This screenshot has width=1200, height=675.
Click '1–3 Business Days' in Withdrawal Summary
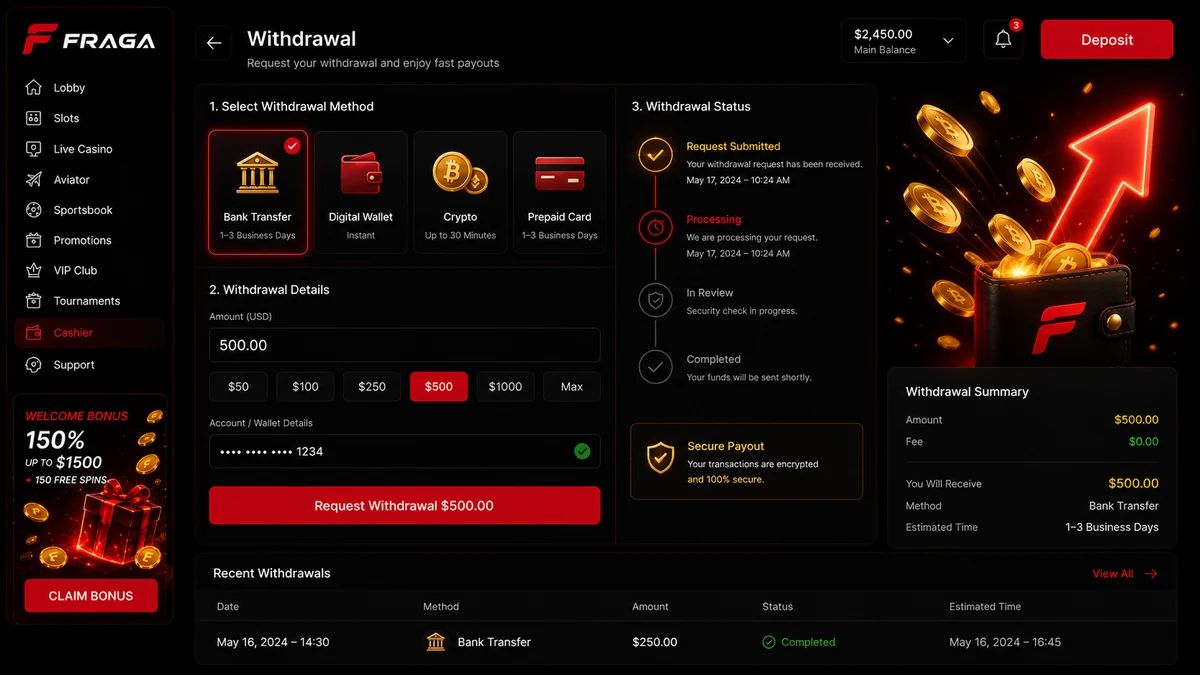(x=1112, y=527)
